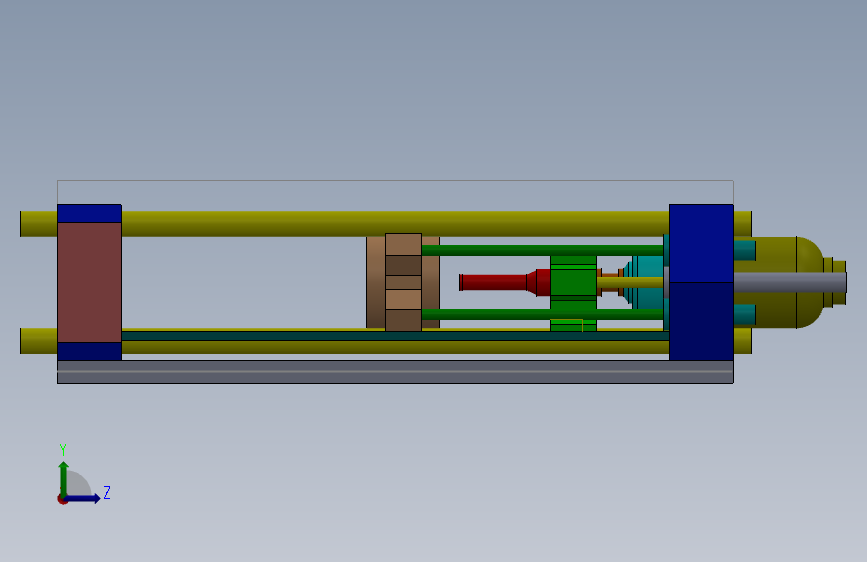Select the maroon fixed platen on the left
The image size is (867, 562).
pos(90,282)
